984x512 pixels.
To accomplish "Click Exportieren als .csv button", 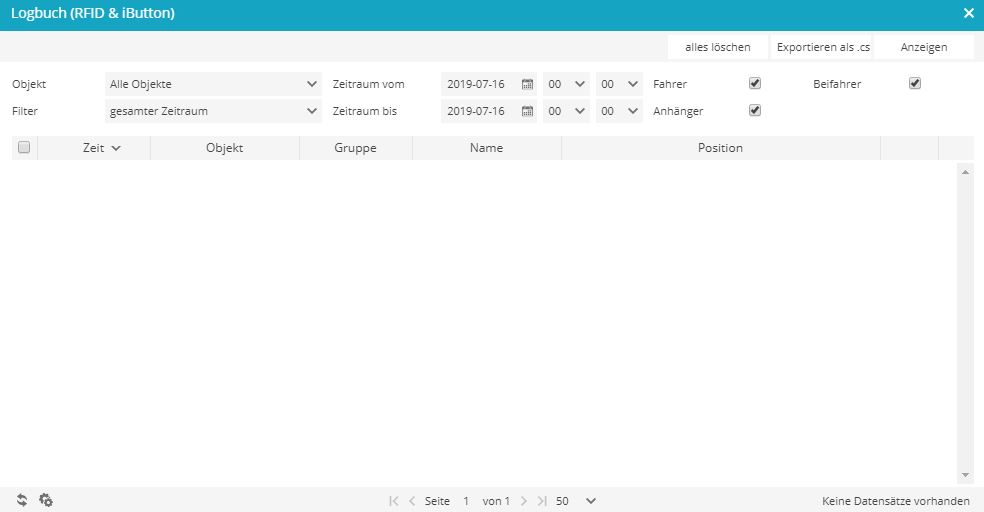I will tap(822, 47).
